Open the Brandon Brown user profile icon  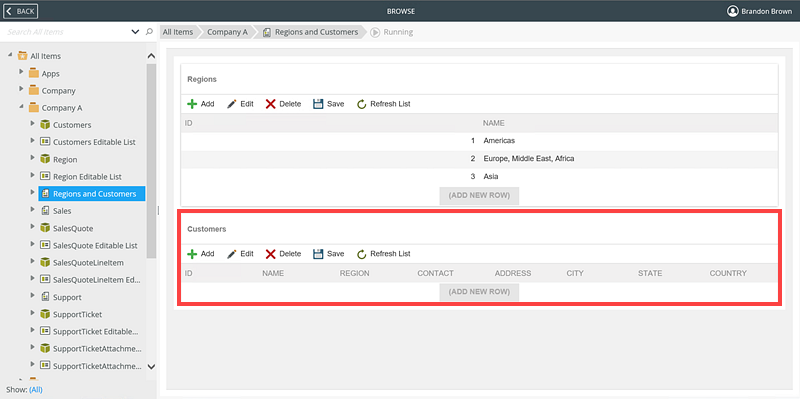(733, 11)
